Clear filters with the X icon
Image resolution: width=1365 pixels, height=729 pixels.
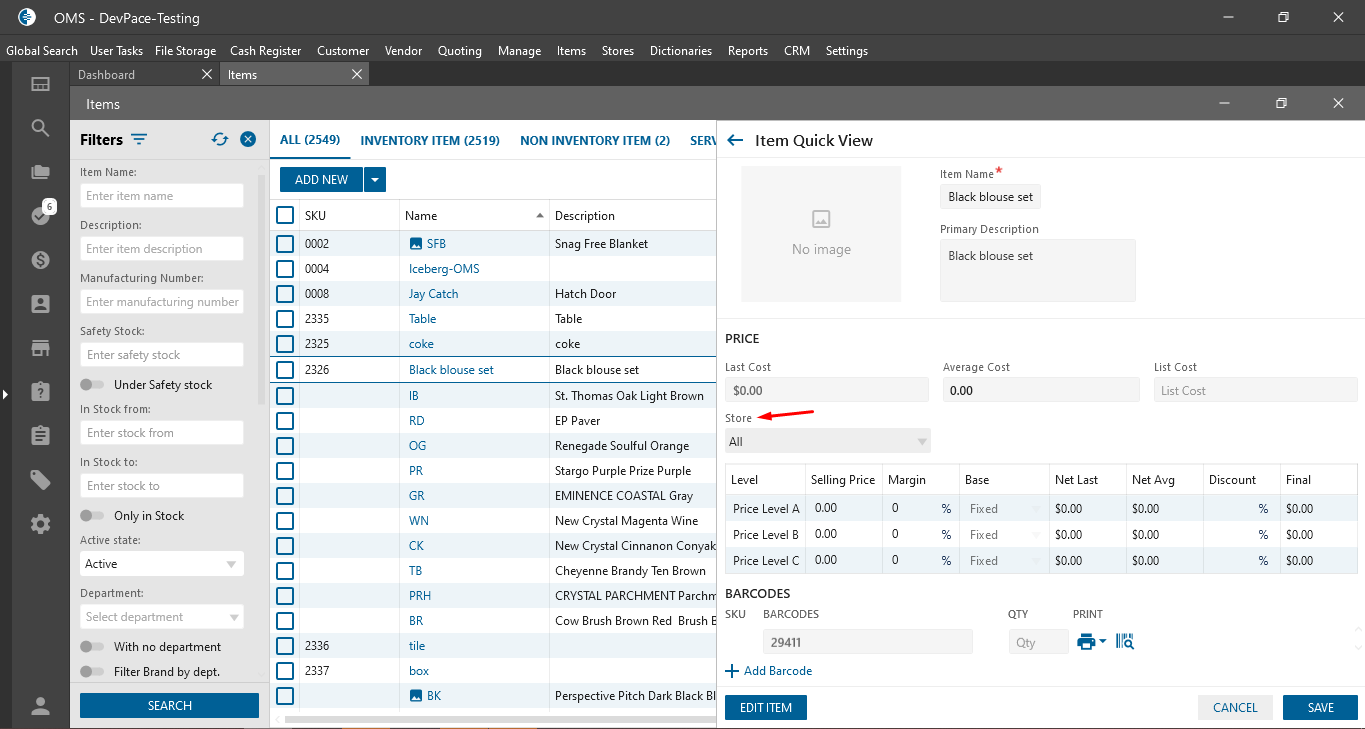pos(248,140)
